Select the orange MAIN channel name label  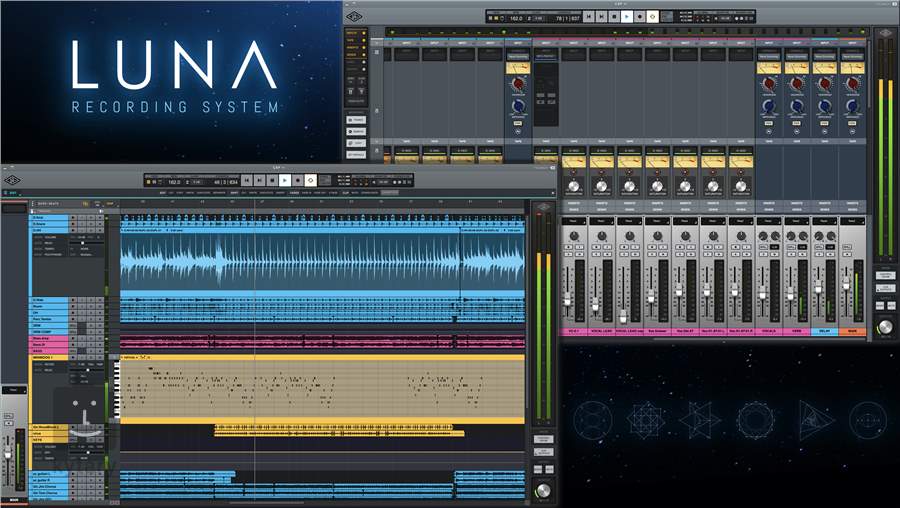pos(853,329)
